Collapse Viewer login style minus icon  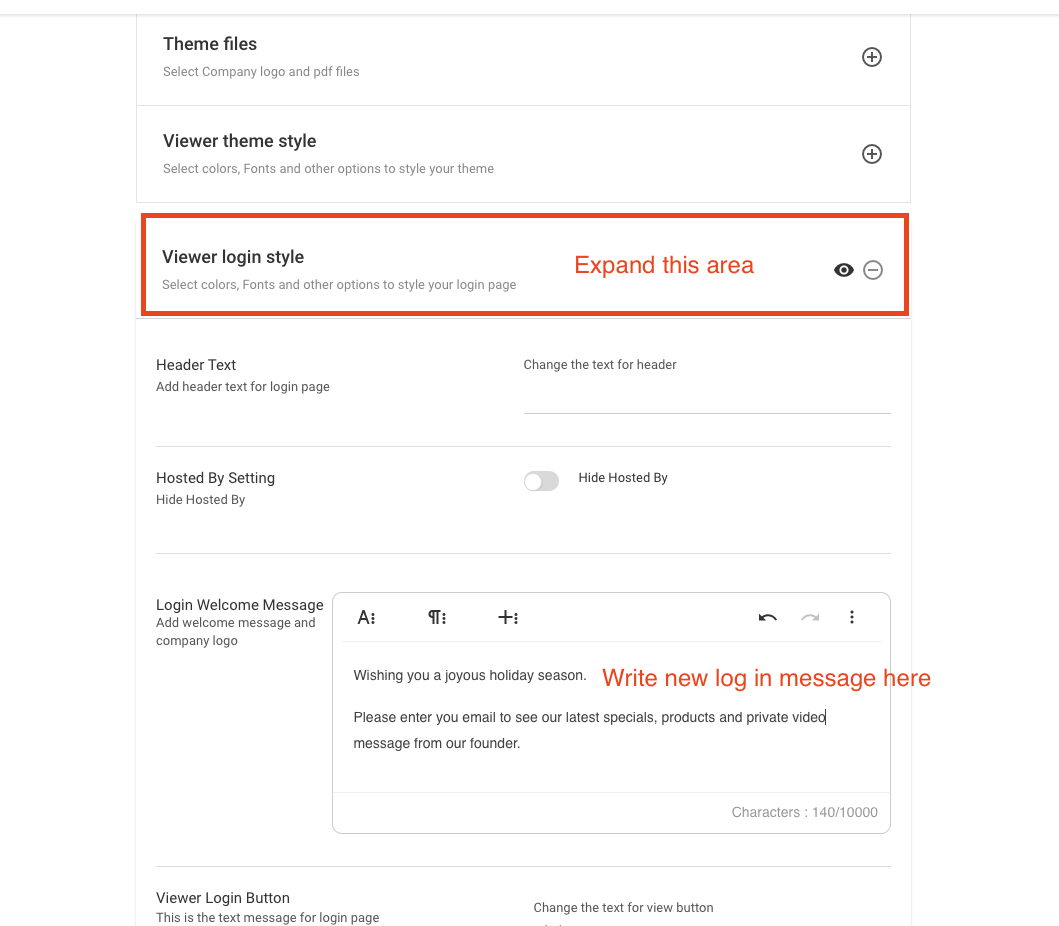click(873, 270)
